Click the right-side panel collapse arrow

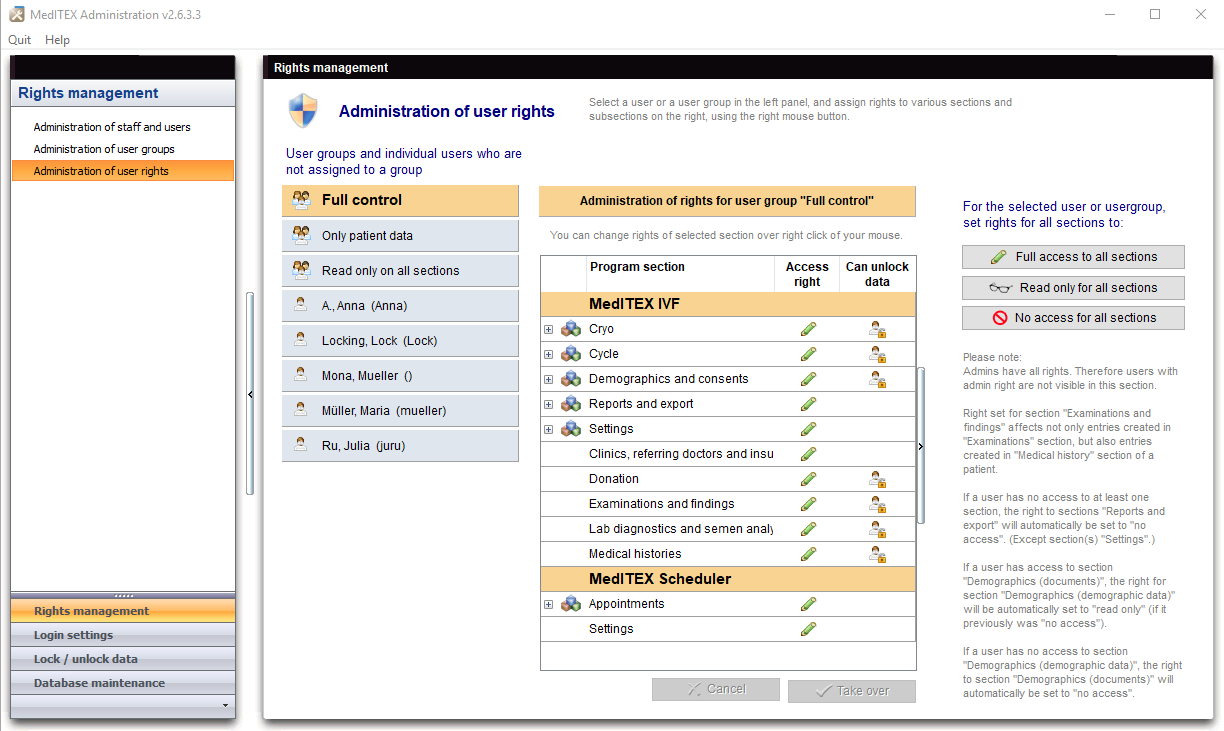(921, 447)
